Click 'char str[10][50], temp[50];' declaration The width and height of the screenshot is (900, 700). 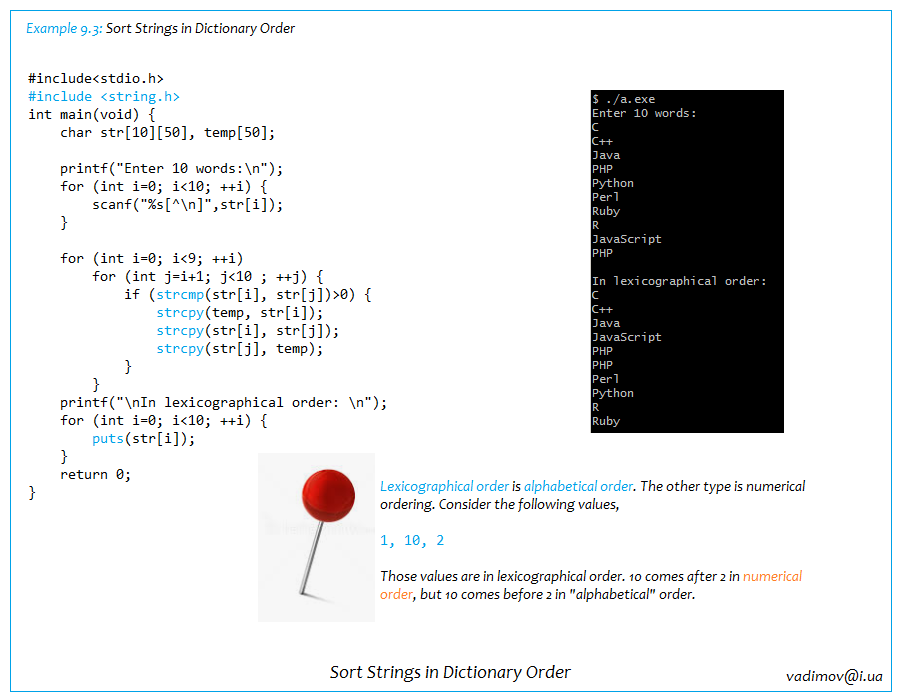pos(168,133)
